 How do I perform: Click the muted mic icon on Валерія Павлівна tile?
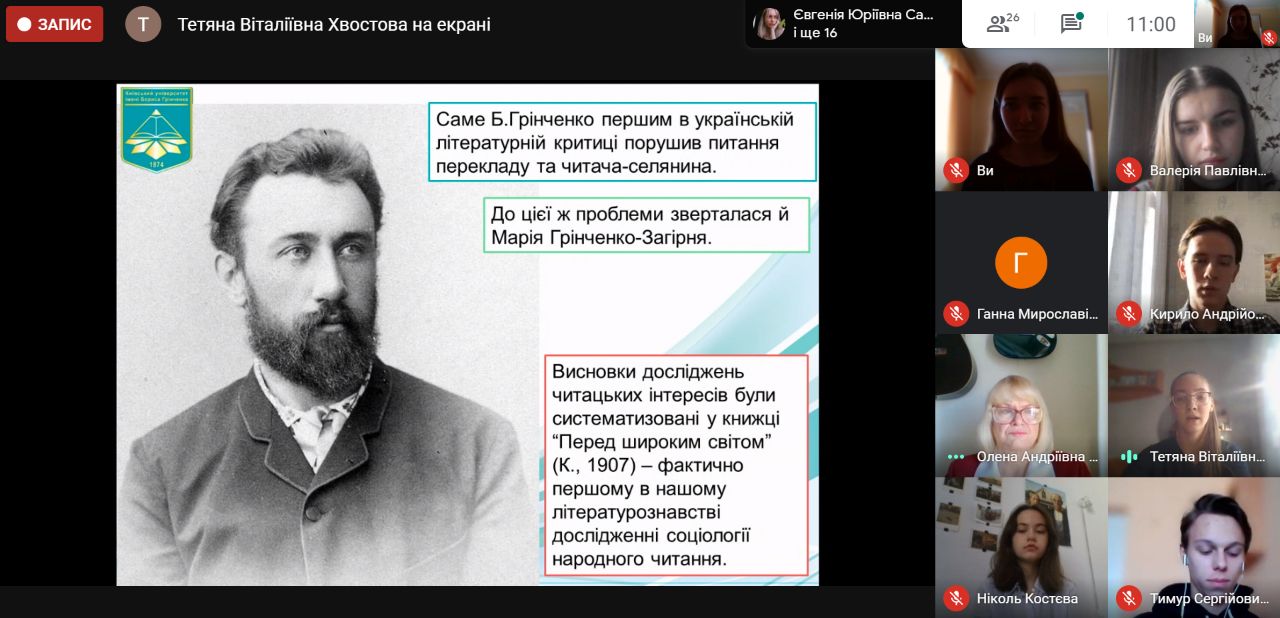pyautogui.click(x=1129, y=171)
